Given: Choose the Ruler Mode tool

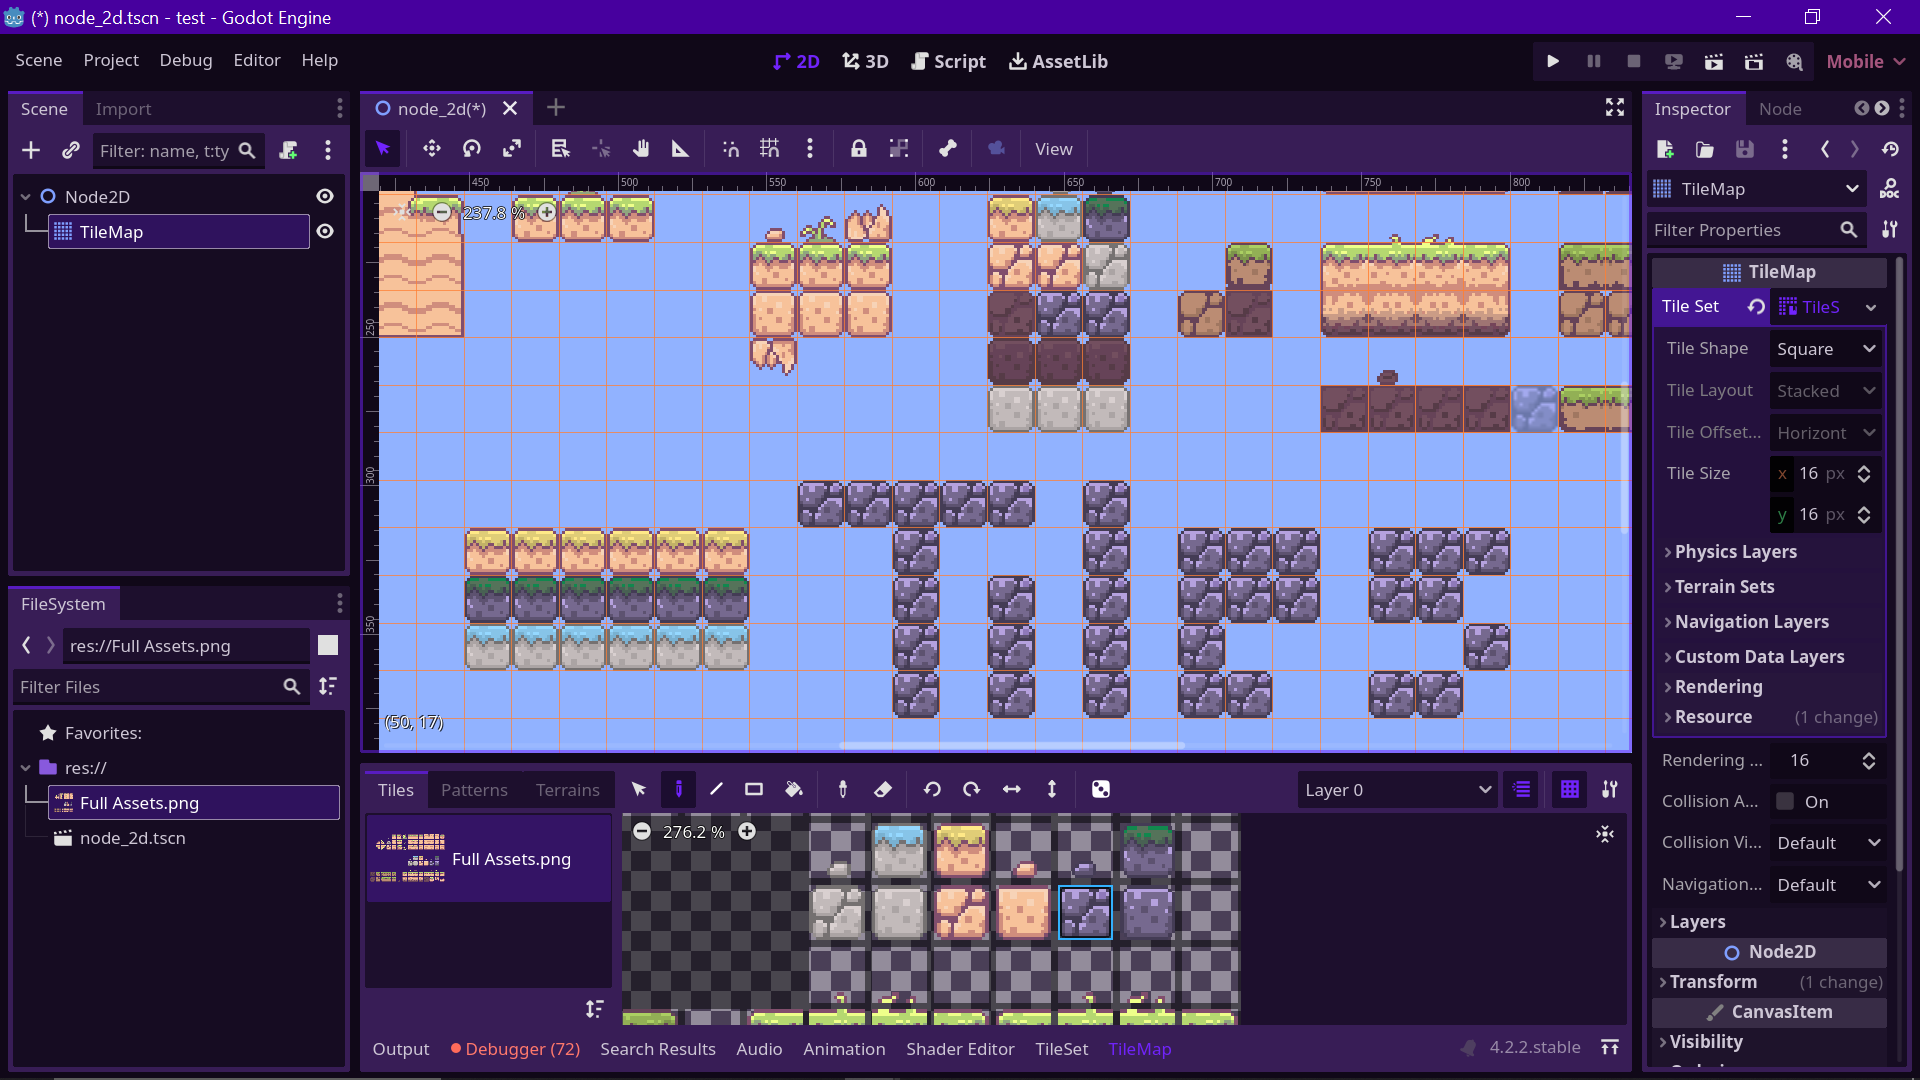Looking at the screenshot, I should pyautogui.click(x=681, y=149).
